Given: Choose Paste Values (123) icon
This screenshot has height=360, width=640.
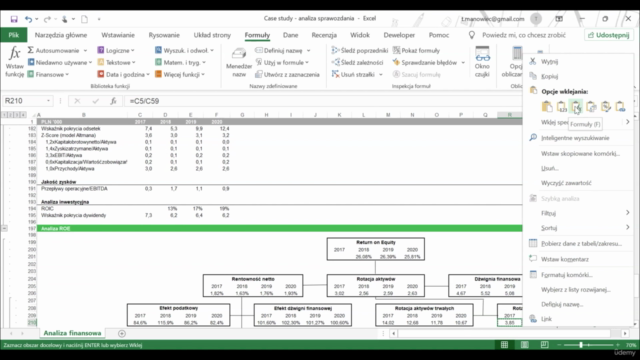Looking at the screenshot, I should 562,107.
